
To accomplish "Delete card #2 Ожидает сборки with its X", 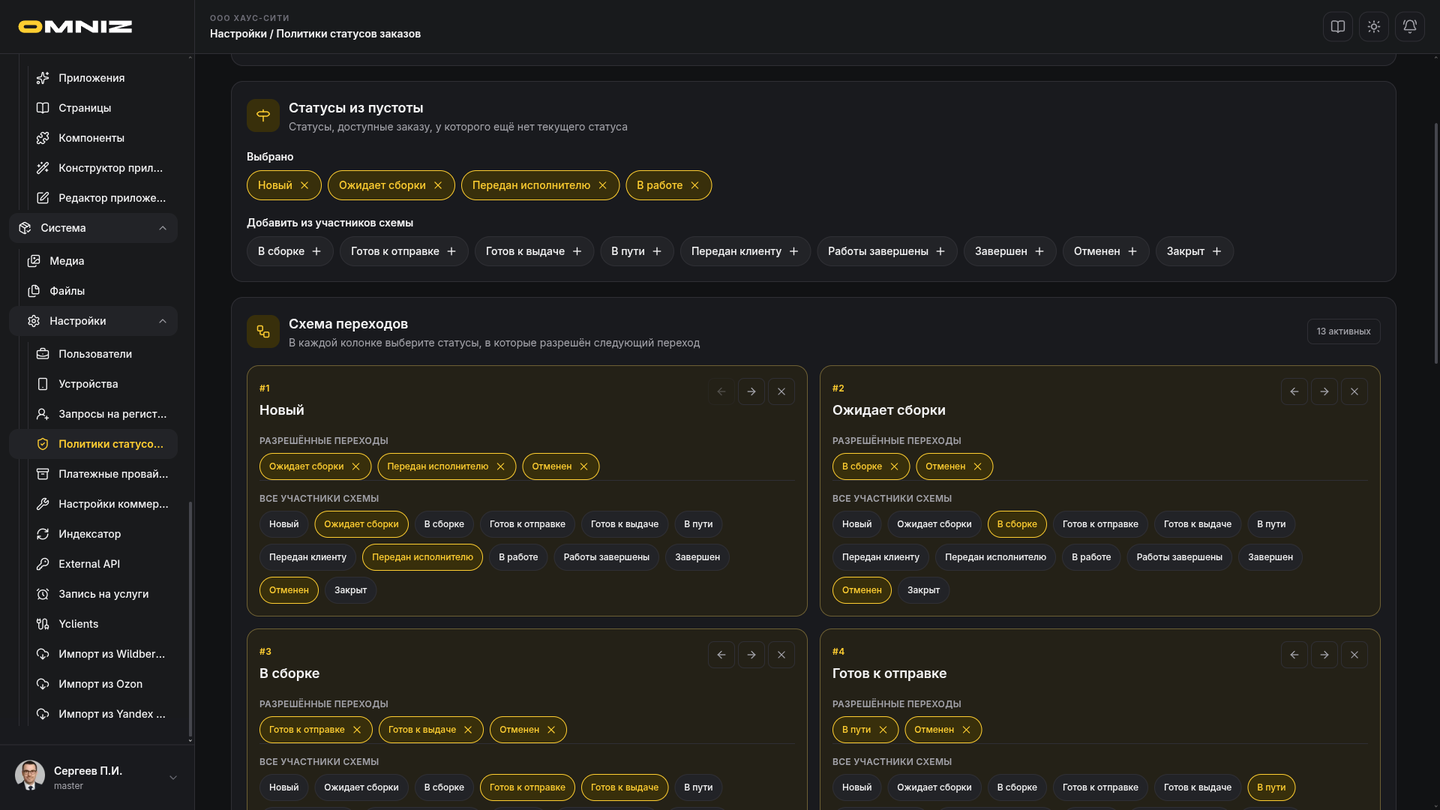I will (1355, 392).
